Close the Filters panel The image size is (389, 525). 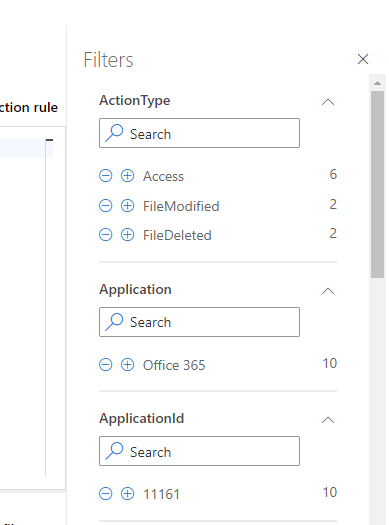(x=363, y=59)
